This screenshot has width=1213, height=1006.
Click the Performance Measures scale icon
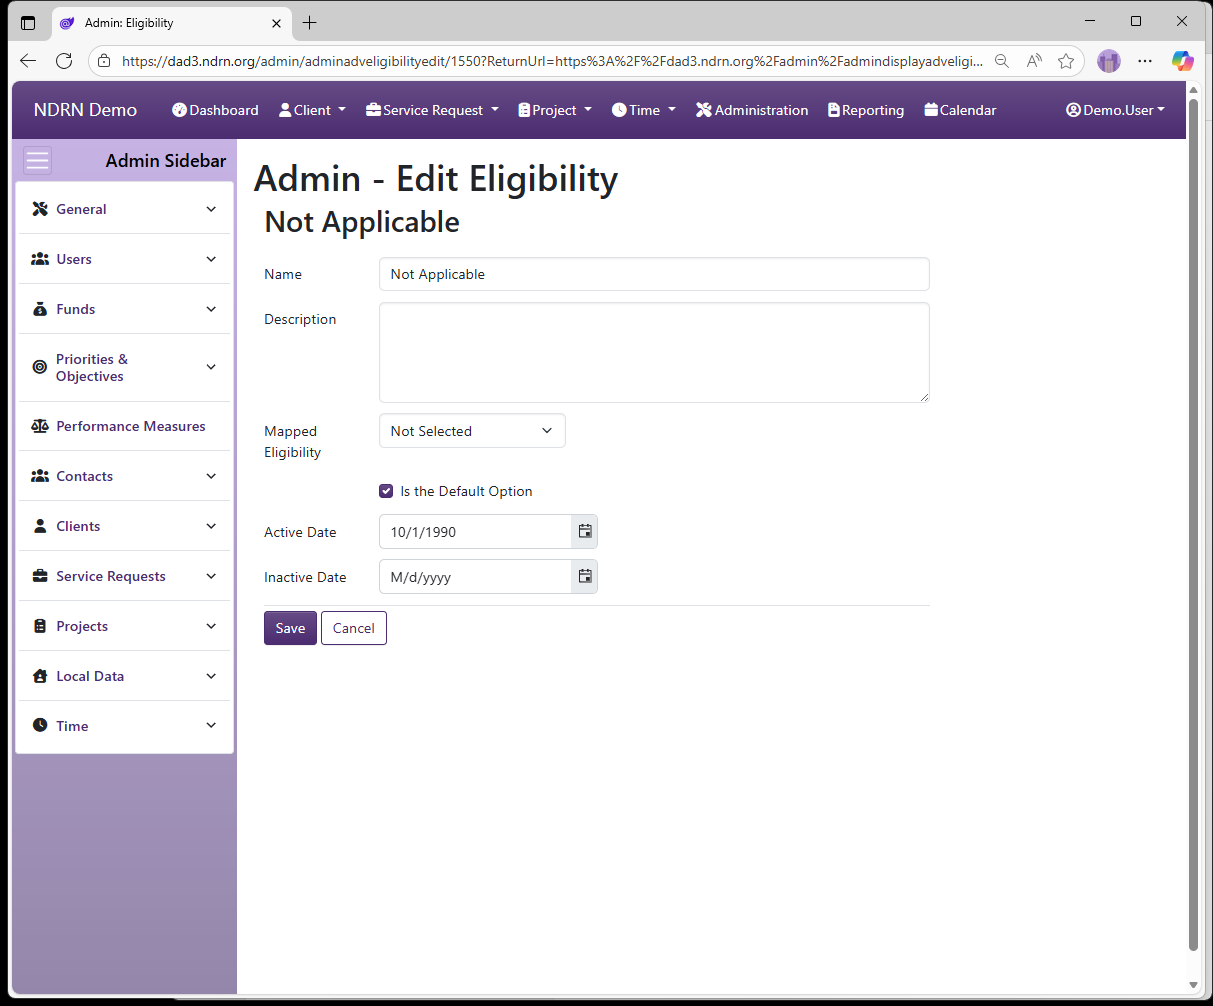point(40,426)
